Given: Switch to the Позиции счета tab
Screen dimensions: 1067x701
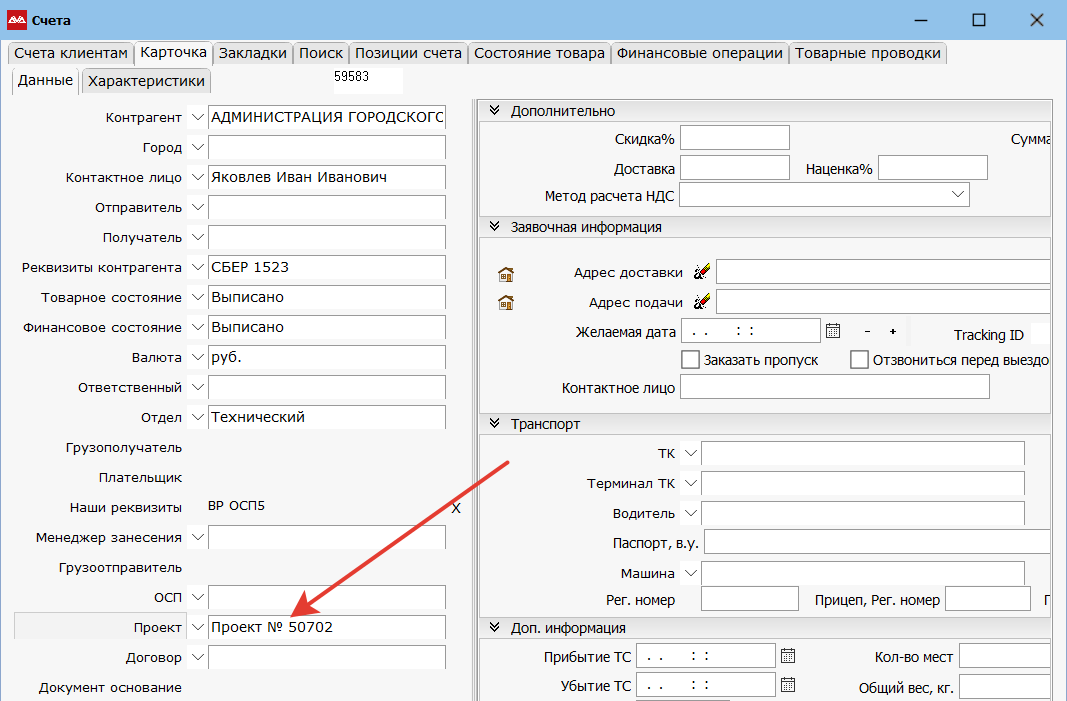Looking at the screenshot, I should pyautogui.click(x=408, y=53).
